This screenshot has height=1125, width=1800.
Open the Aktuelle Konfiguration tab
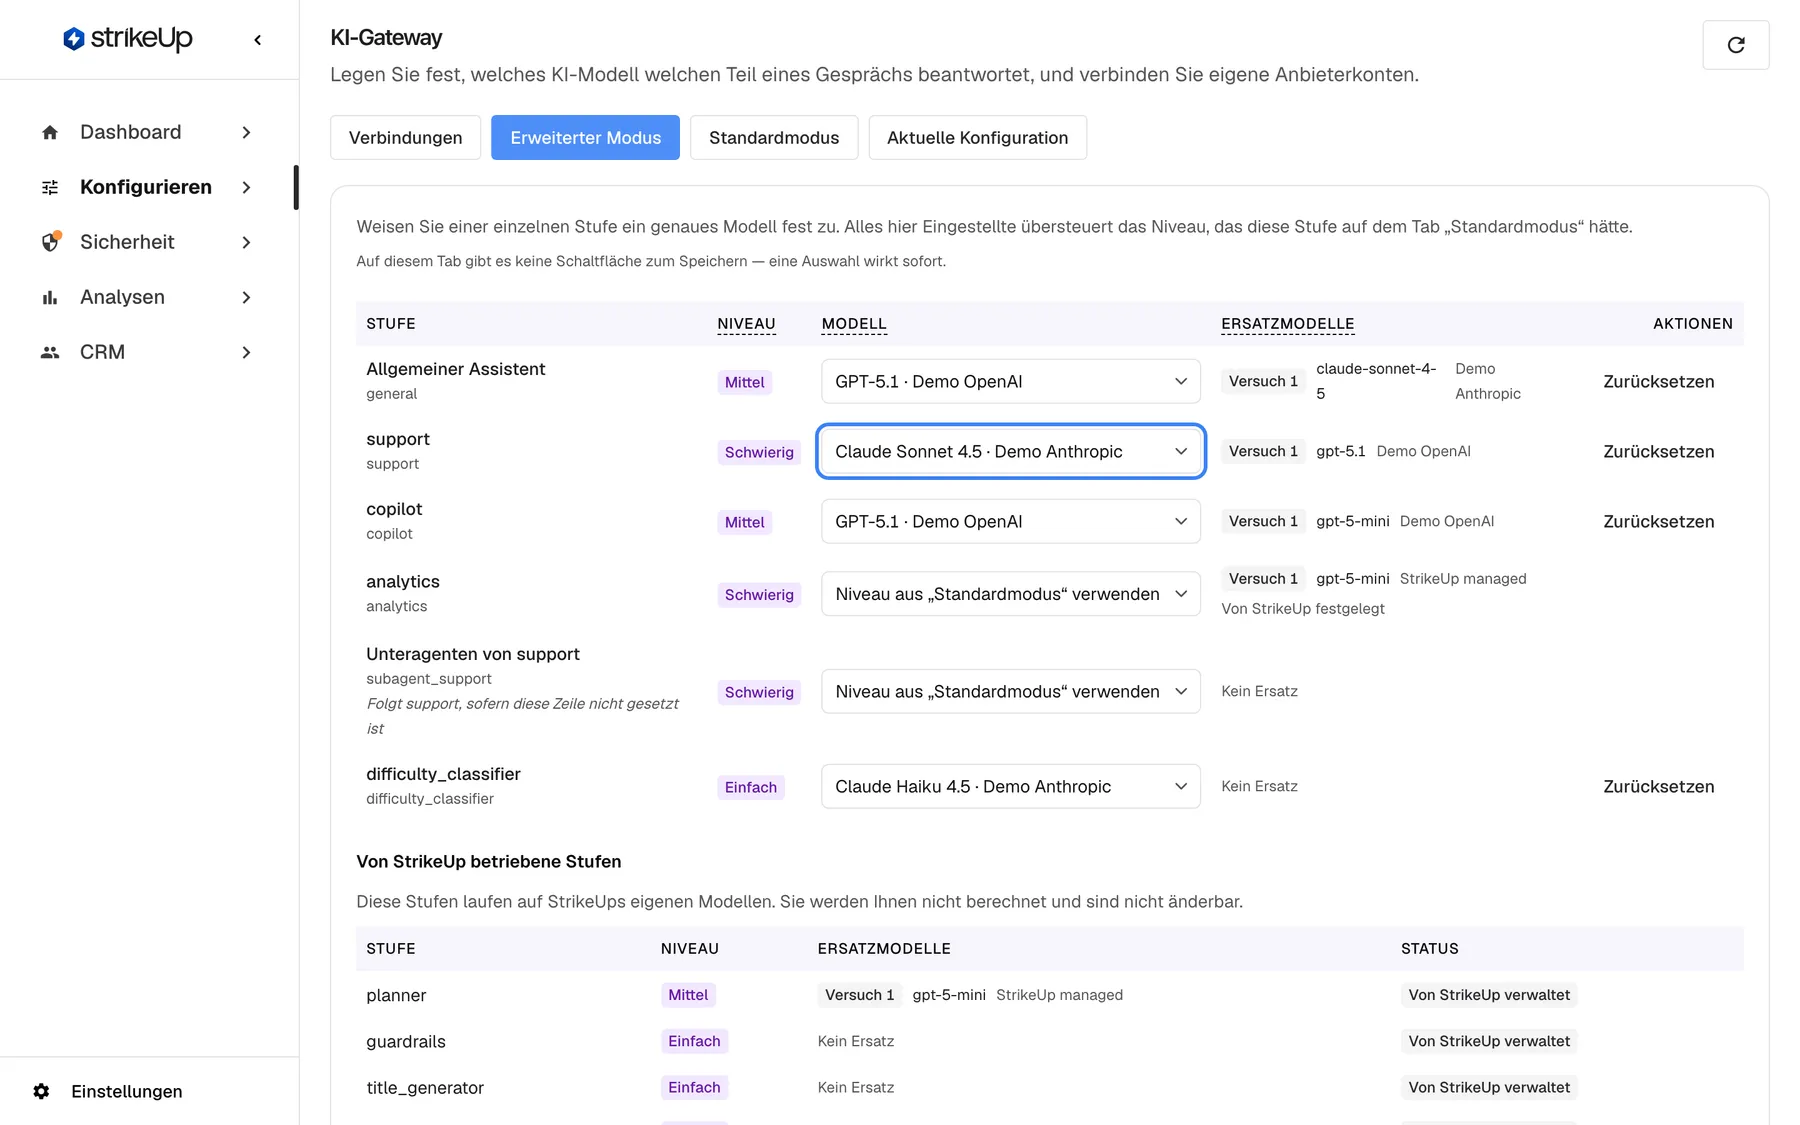tap(977, 137)
